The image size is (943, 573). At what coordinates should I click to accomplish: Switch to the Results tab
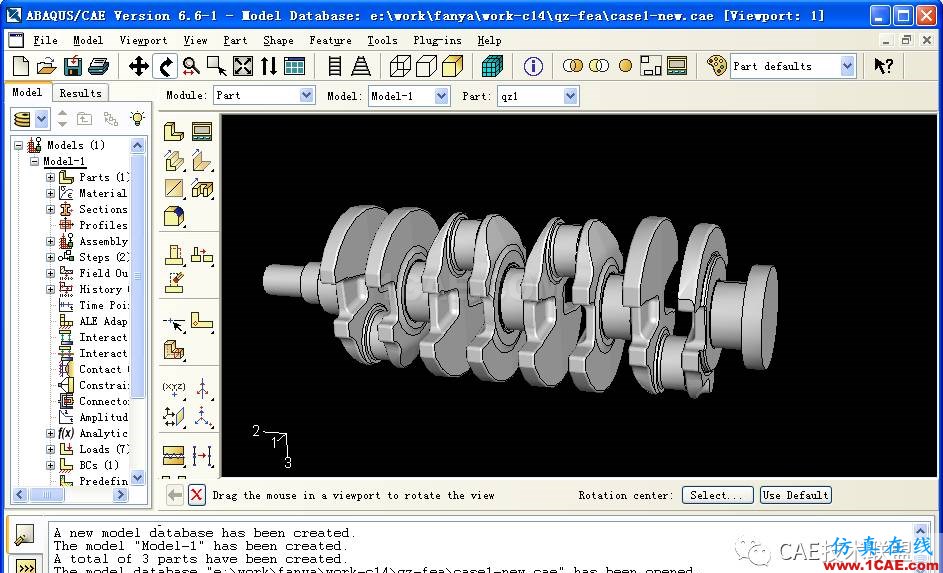(x=81, y=93)
